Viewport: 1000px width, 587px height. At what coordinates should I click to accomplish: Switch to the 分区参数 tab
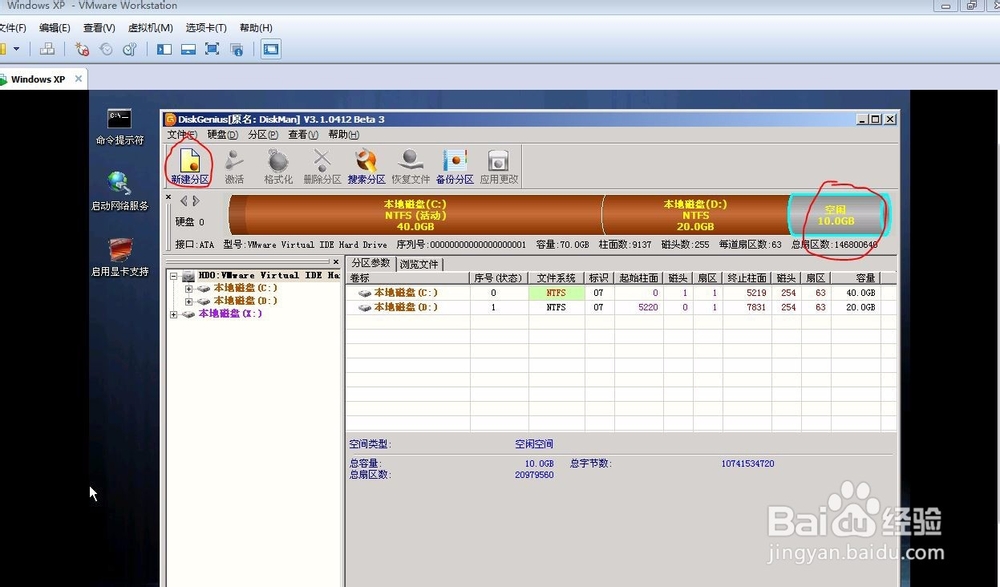tap(371, 263)
